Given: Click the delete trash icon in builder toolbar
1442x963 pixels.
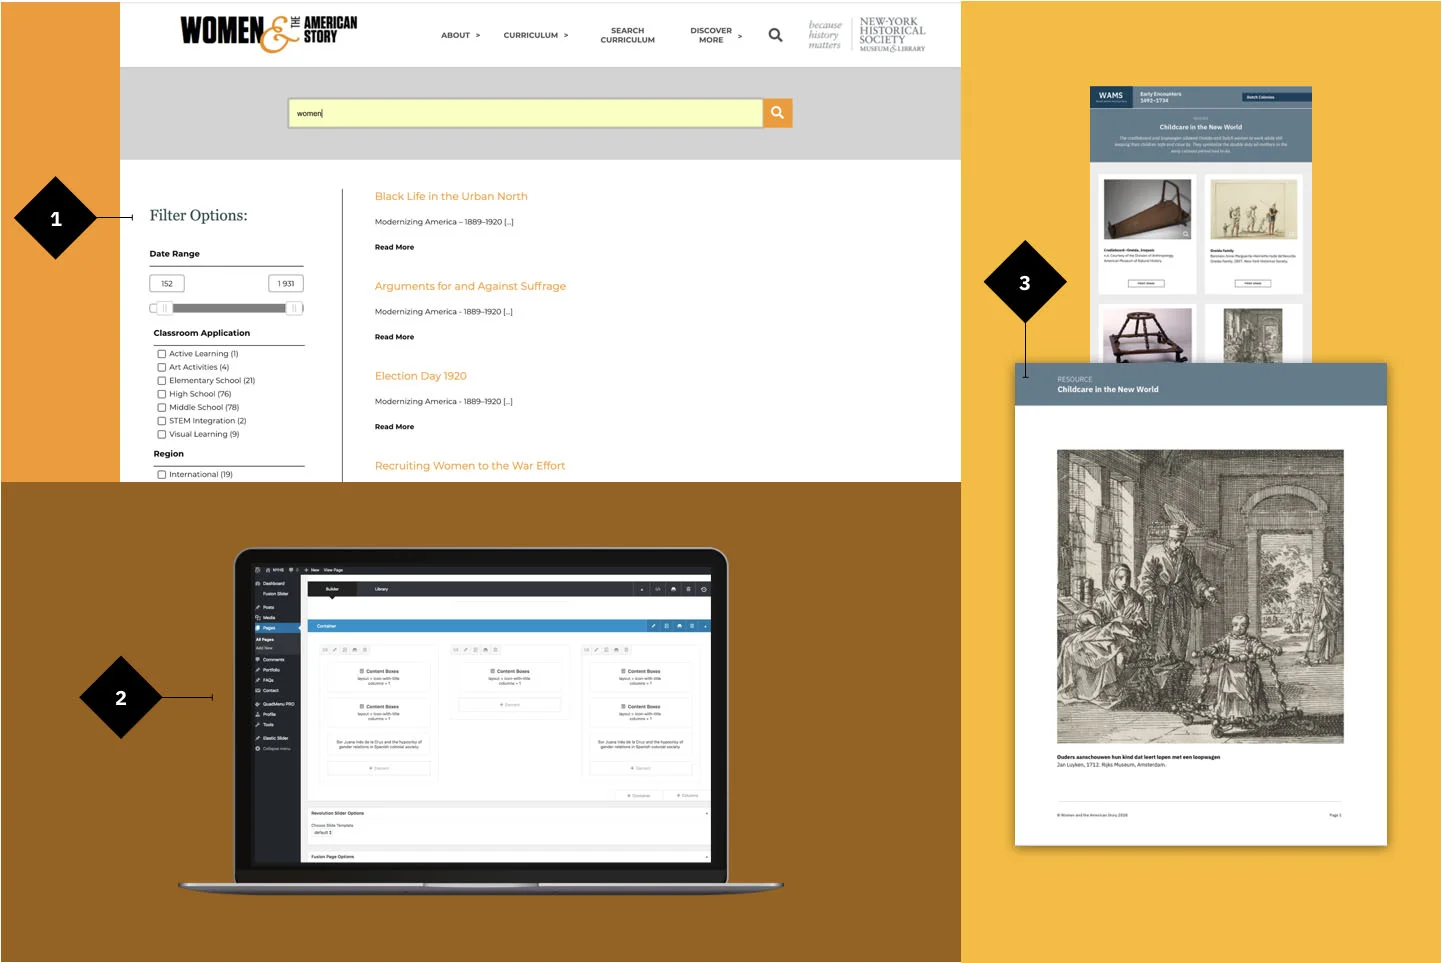Looking at the screenshot, I should pos(688,589).
